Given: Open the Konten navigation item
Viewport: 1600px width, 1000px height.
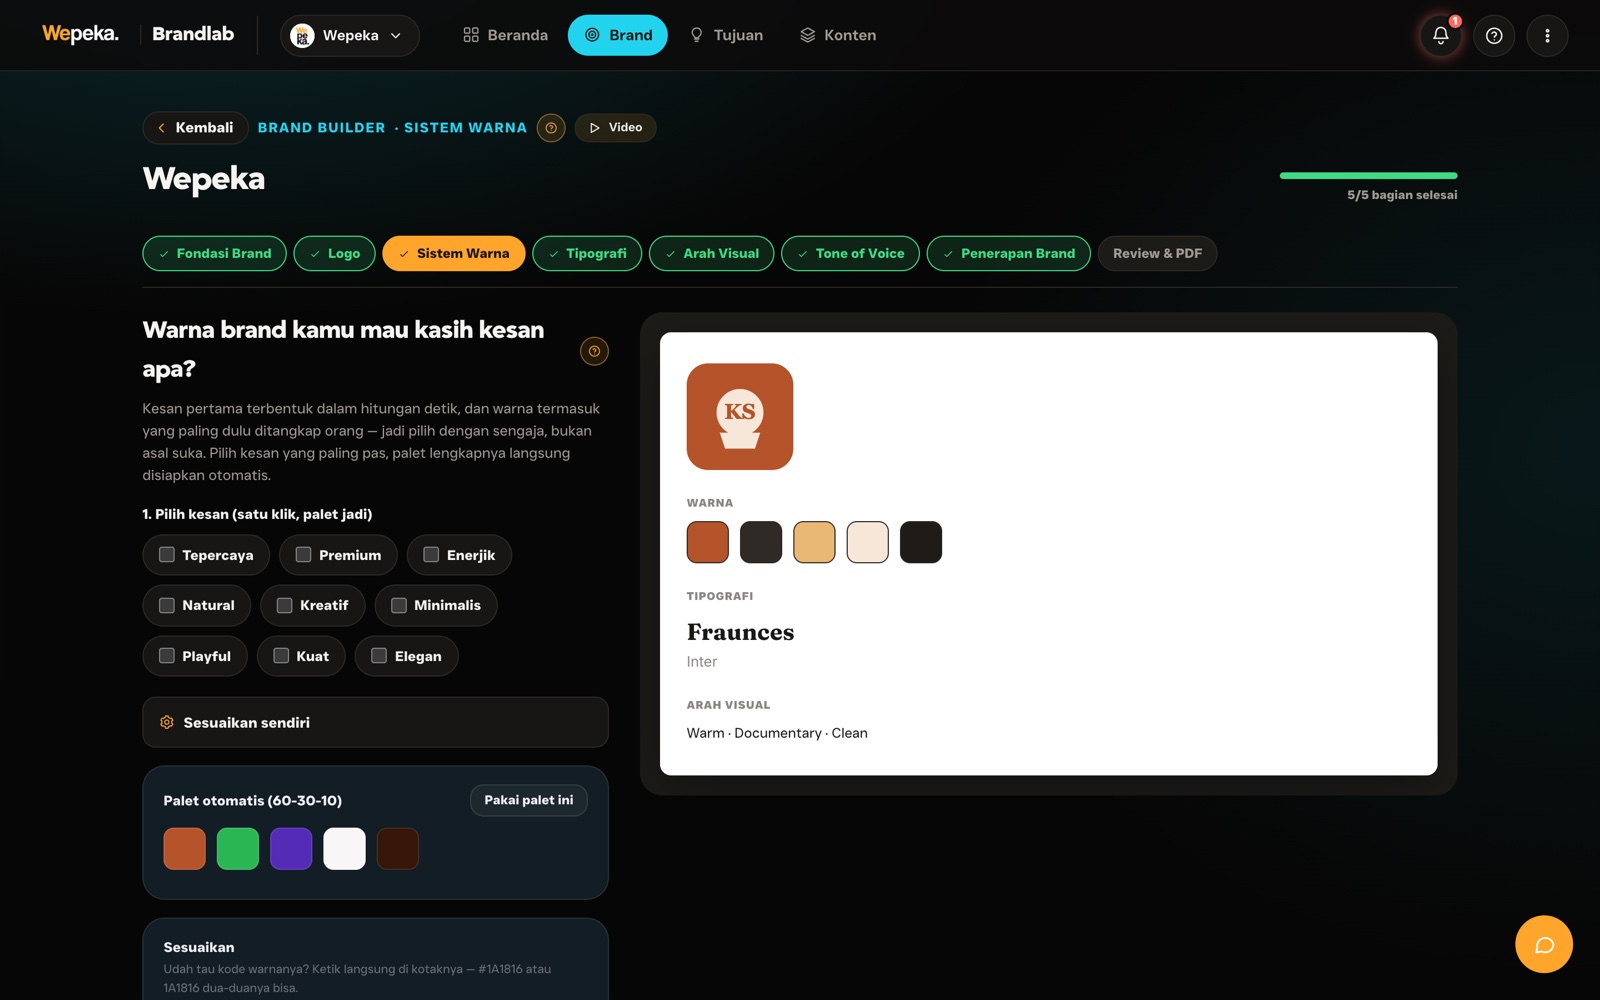Looking at the screenshot, I should (x=838, y=35).
